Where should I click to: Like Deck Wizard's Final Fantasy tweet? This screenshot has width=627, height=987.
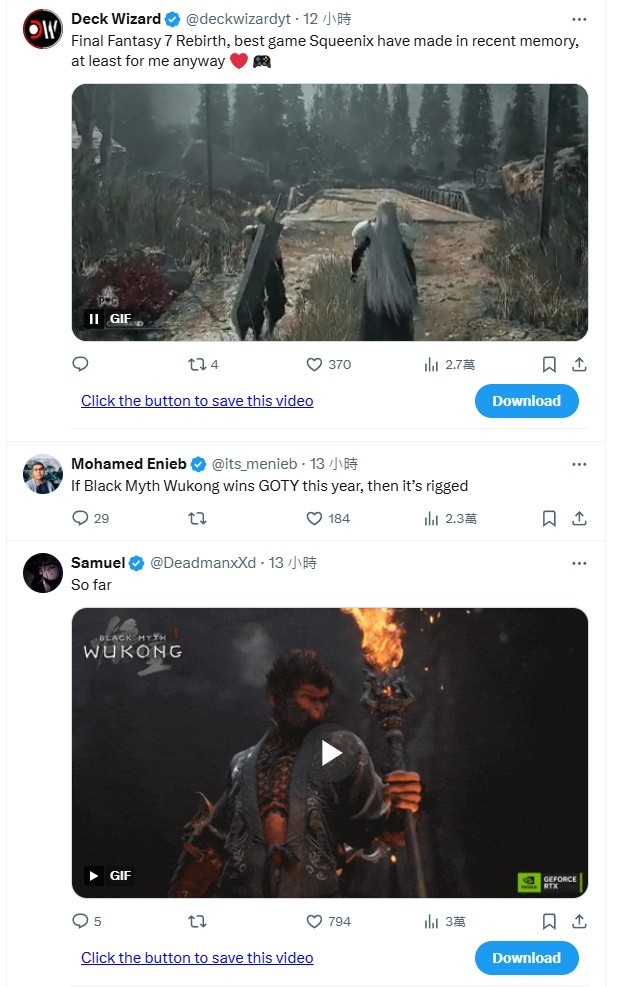click(x=314, y=365)
